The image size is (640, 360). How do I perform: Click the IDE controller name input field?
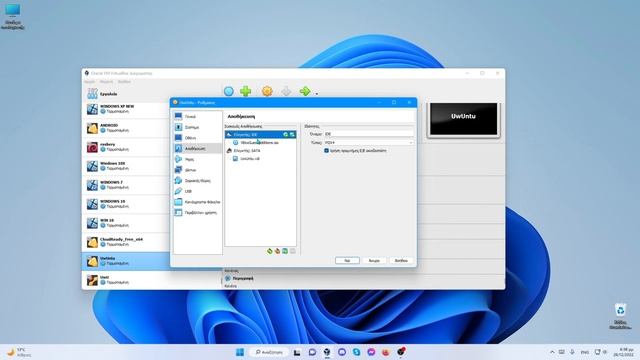tap(369, 134)
